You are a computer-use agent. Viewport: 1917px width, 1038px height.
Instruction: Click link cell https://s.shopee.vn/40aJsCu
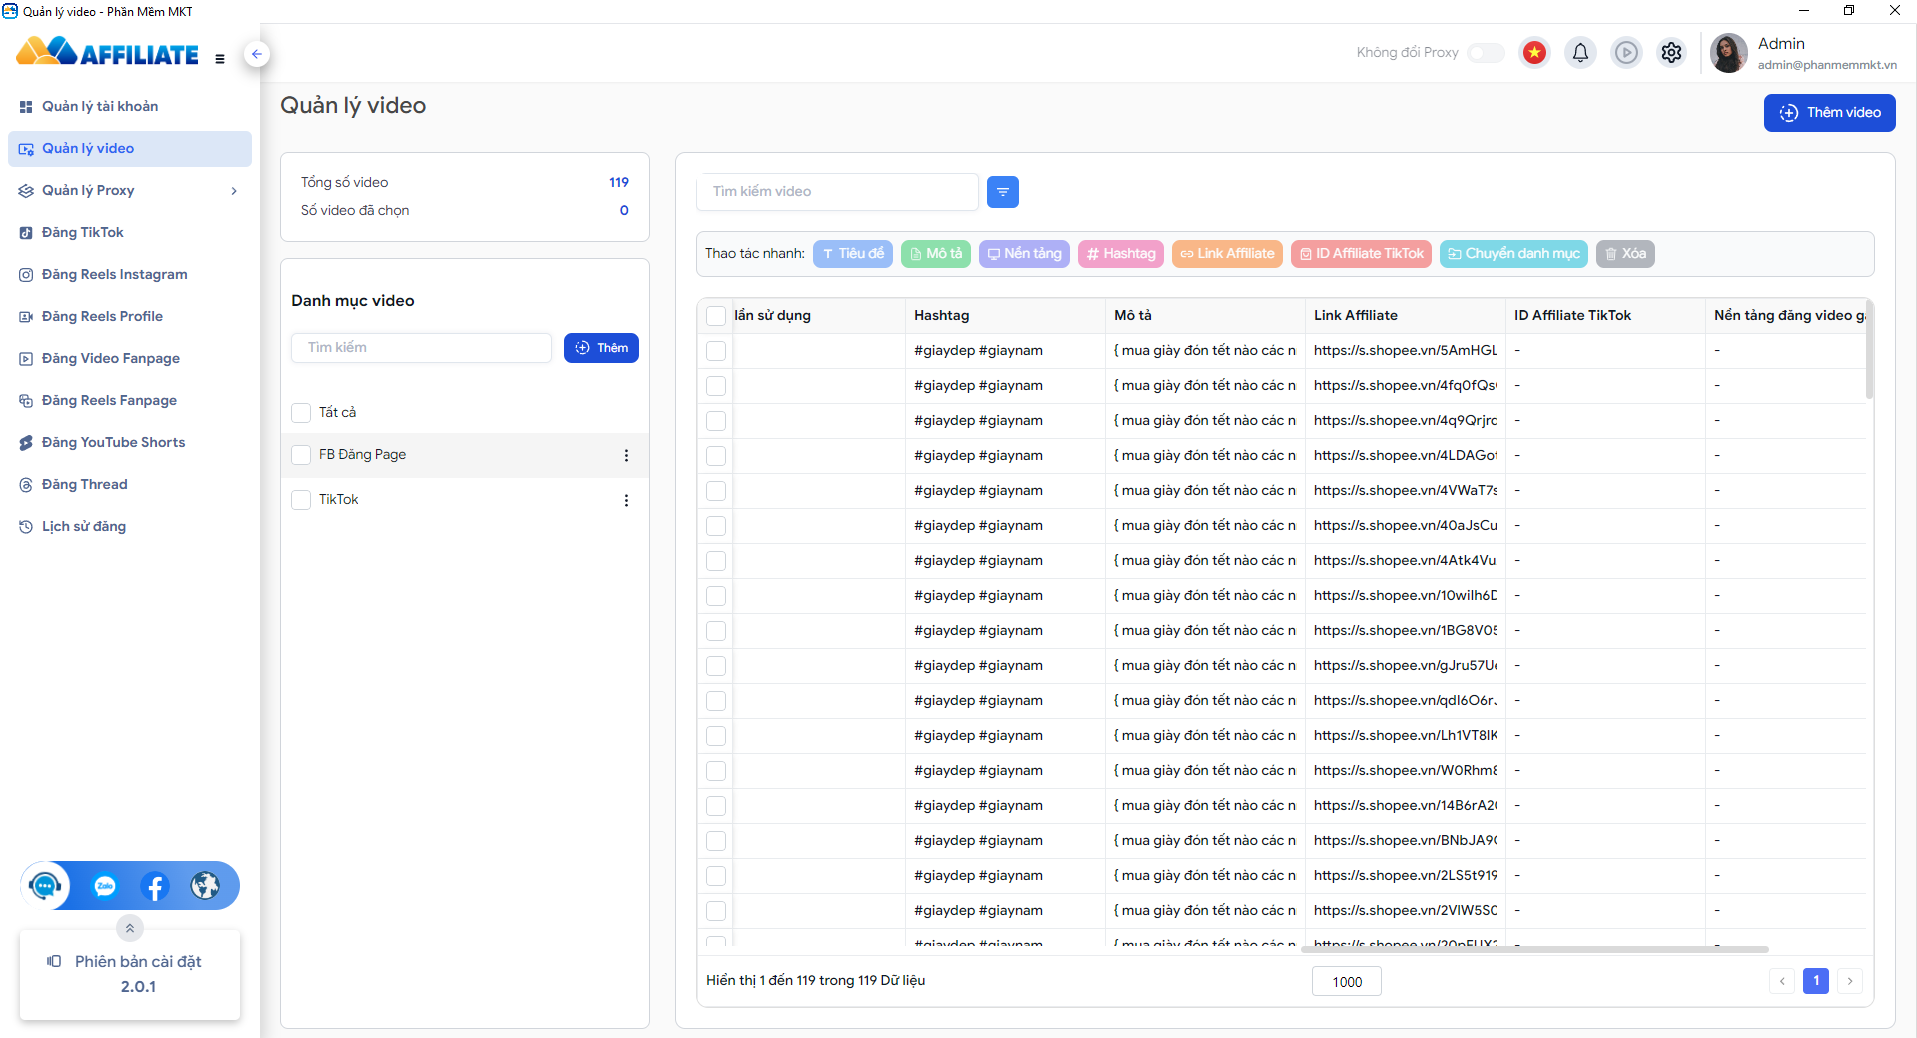click(x=1405, y=526)
